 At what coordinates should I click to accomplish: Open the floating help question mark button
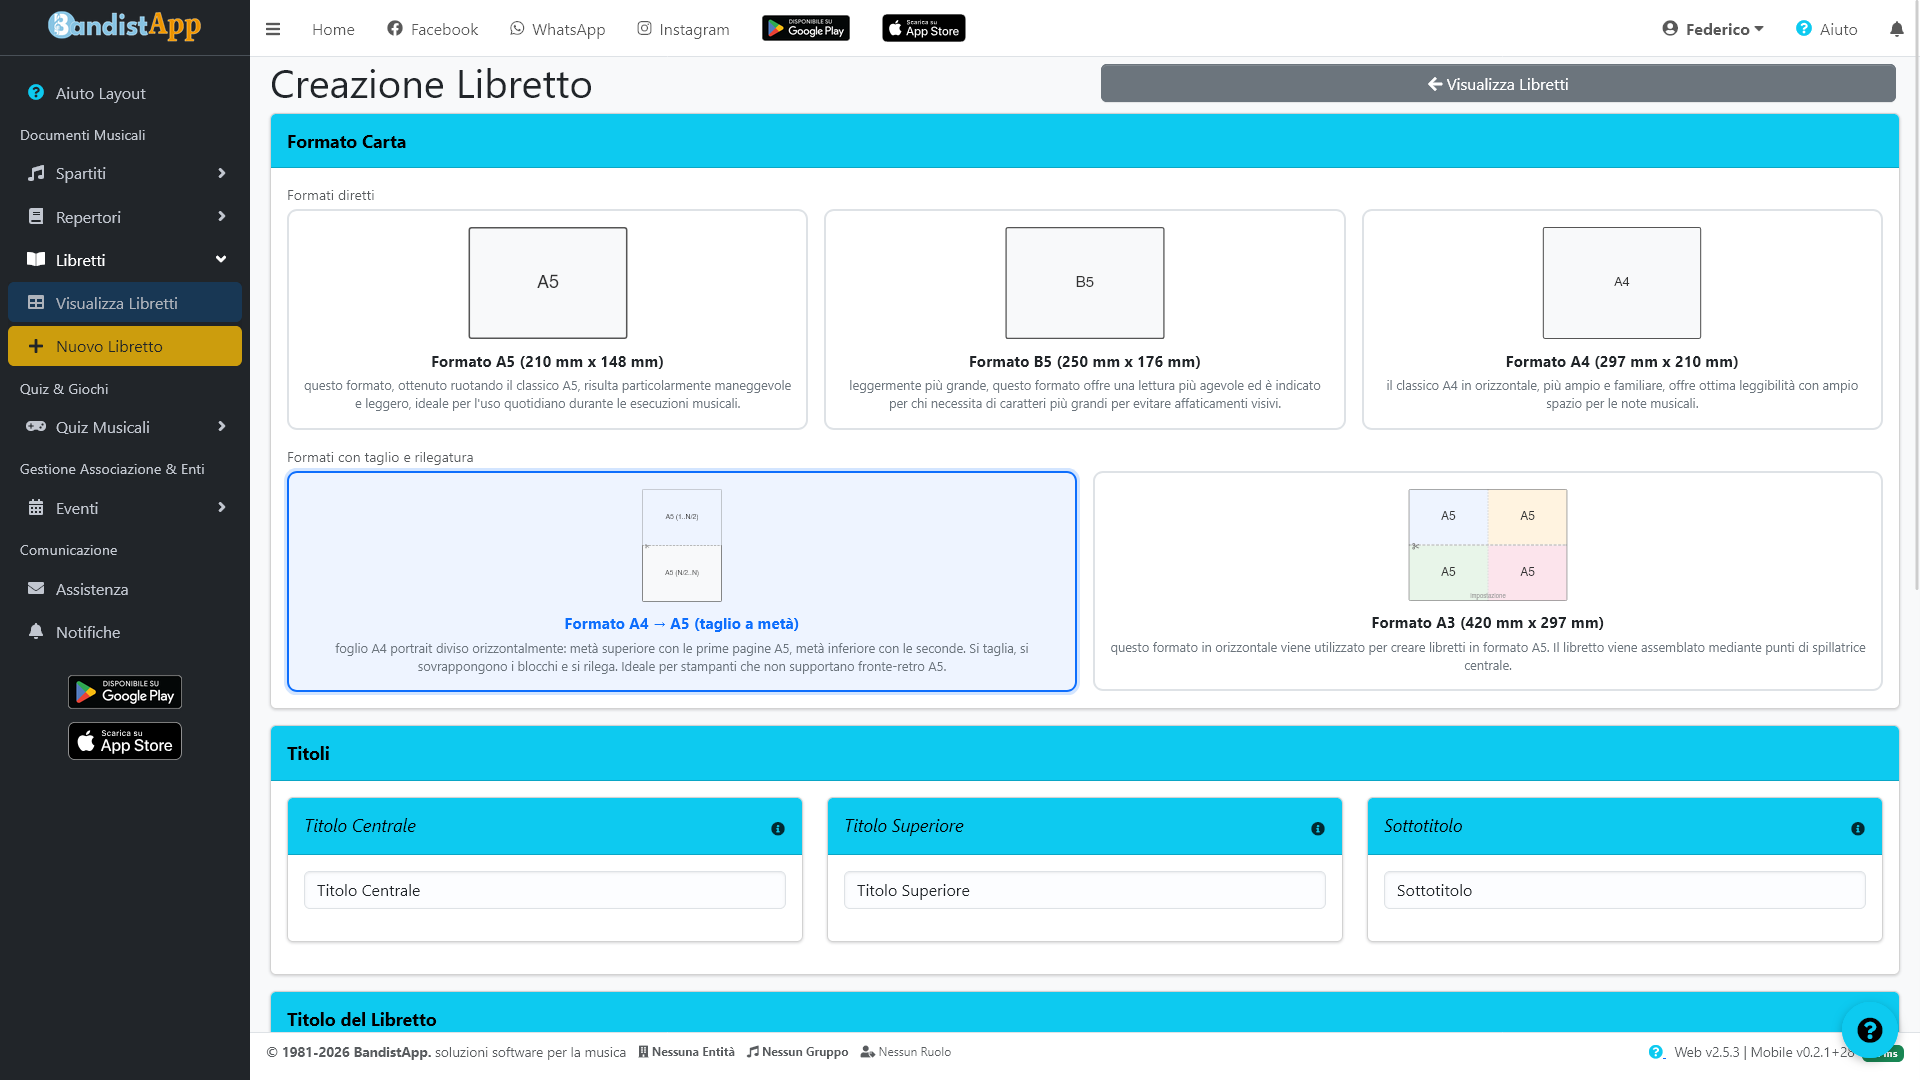pyautogui.click(x=1870, y=1030)
